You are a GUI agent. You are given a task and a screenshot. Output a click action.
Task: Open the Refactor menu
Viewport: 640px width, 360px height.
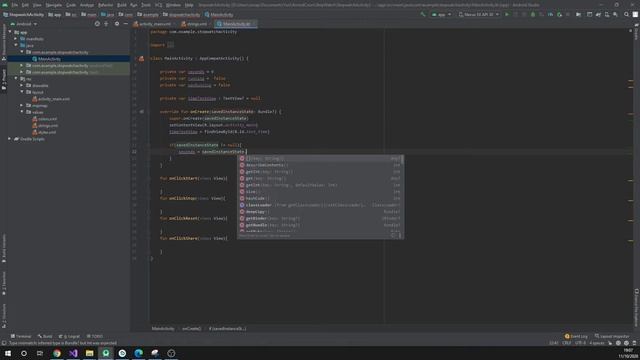(x=105, y=5)
